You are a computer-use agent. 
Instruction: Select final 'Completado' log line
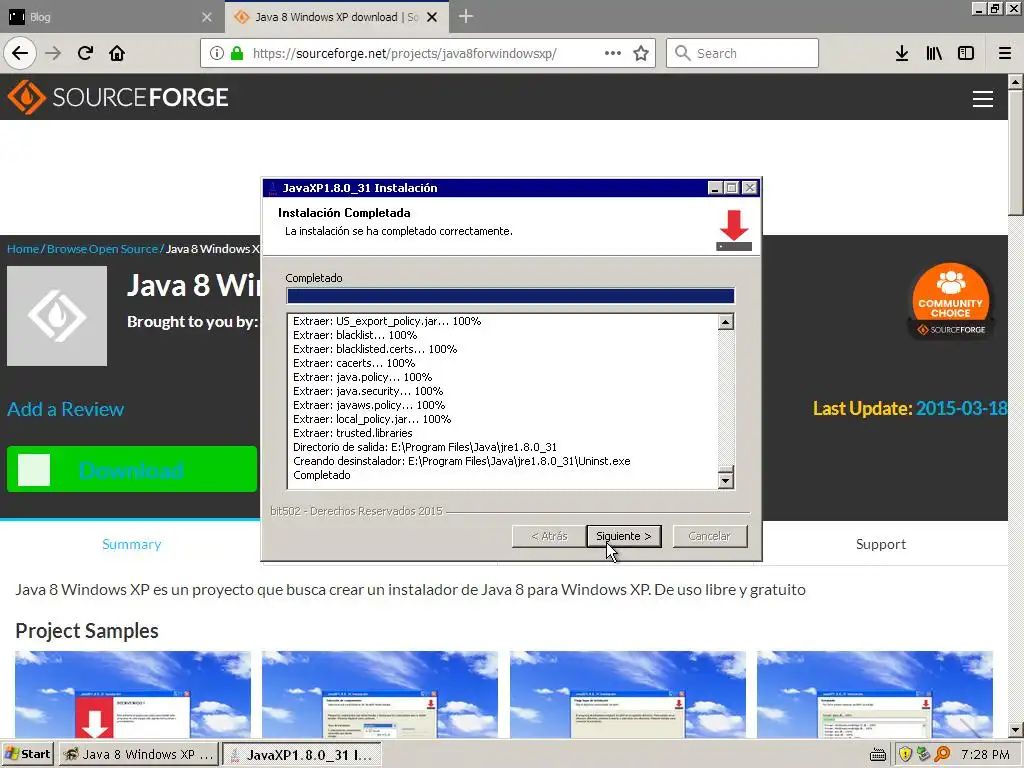321,475
